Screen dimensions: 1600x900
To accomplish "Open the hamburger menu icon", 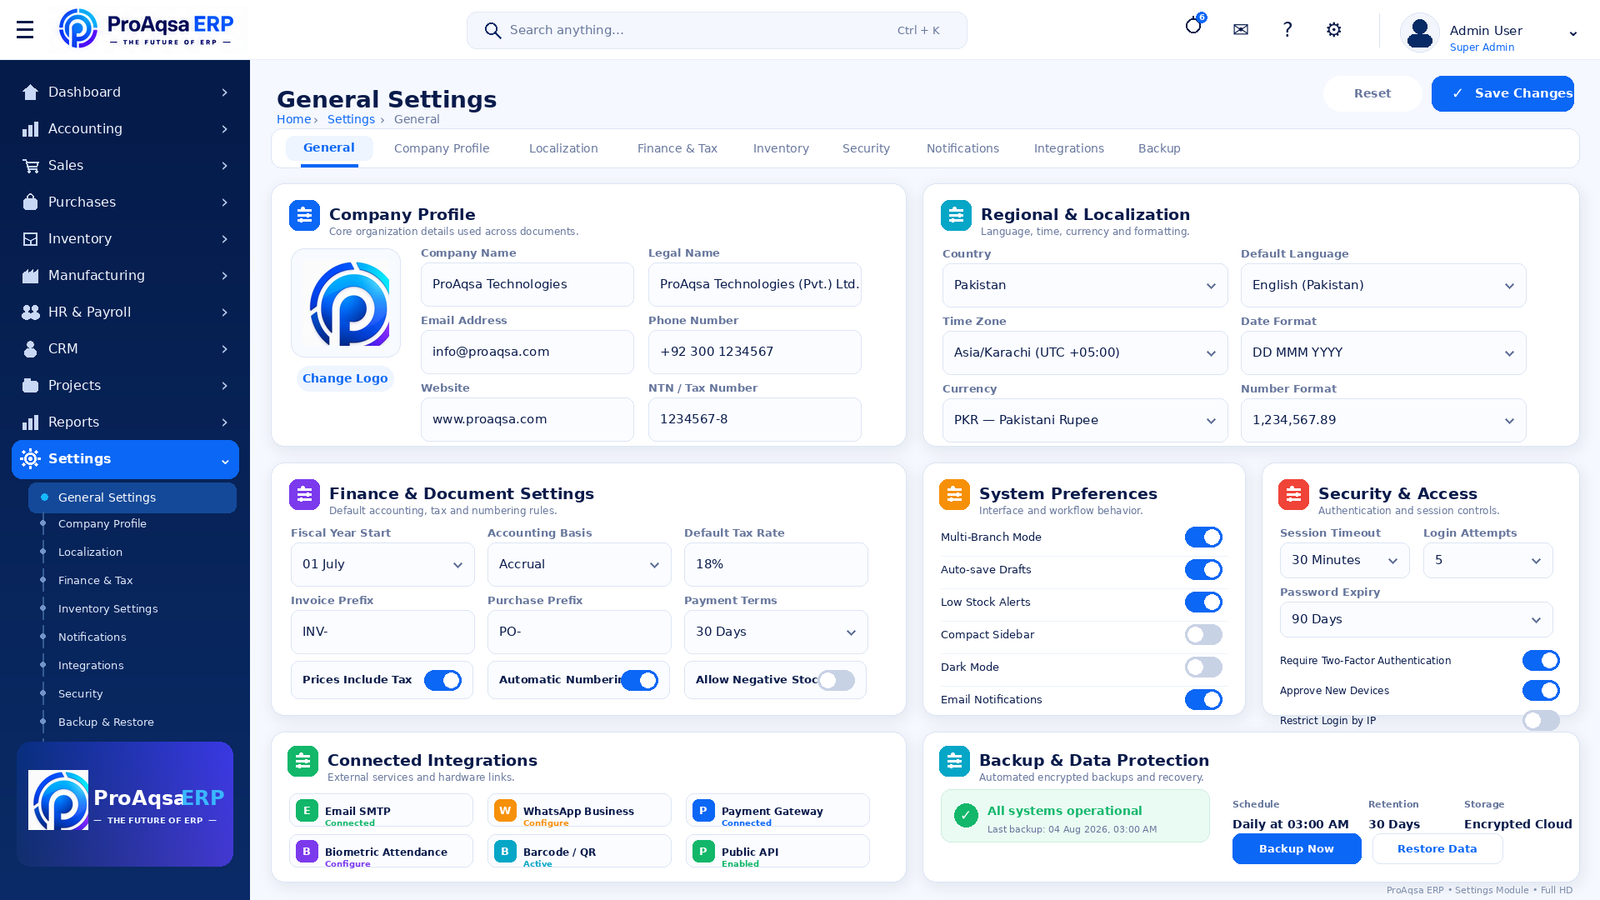I will [x=25, y=30].
